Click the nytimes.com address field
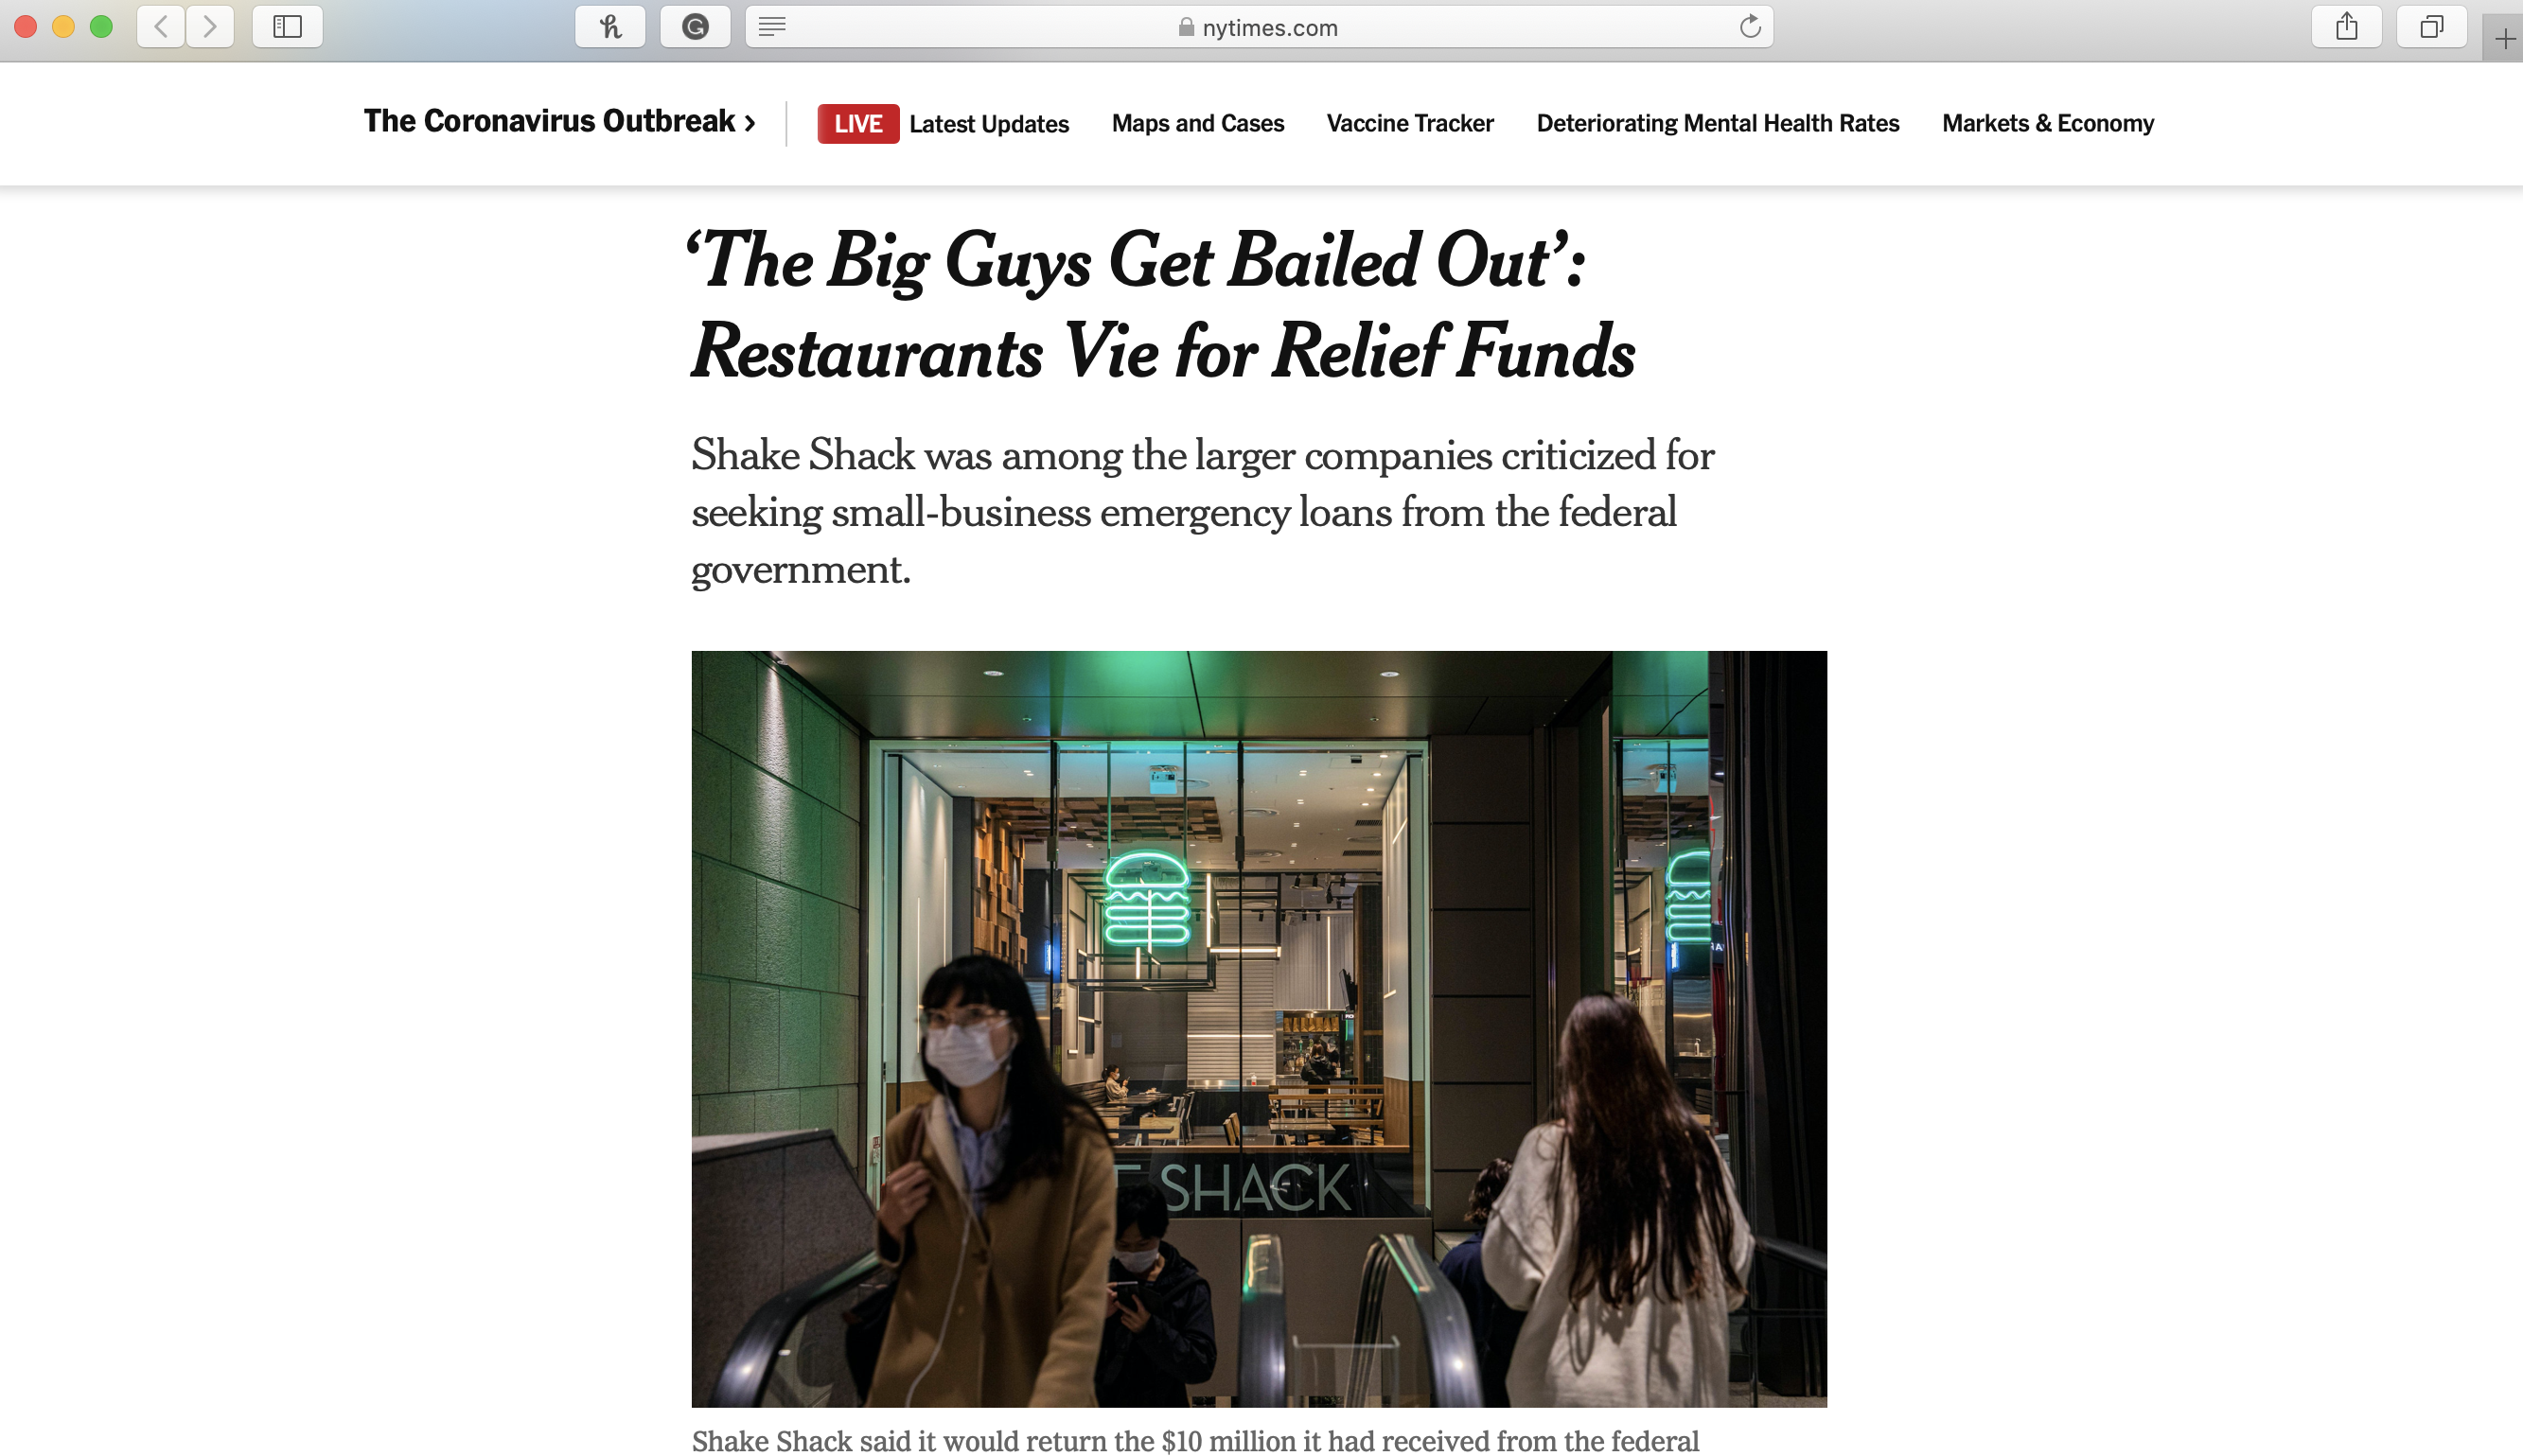Screen dimensions: 2523x1456 [x=1259, y=27]
